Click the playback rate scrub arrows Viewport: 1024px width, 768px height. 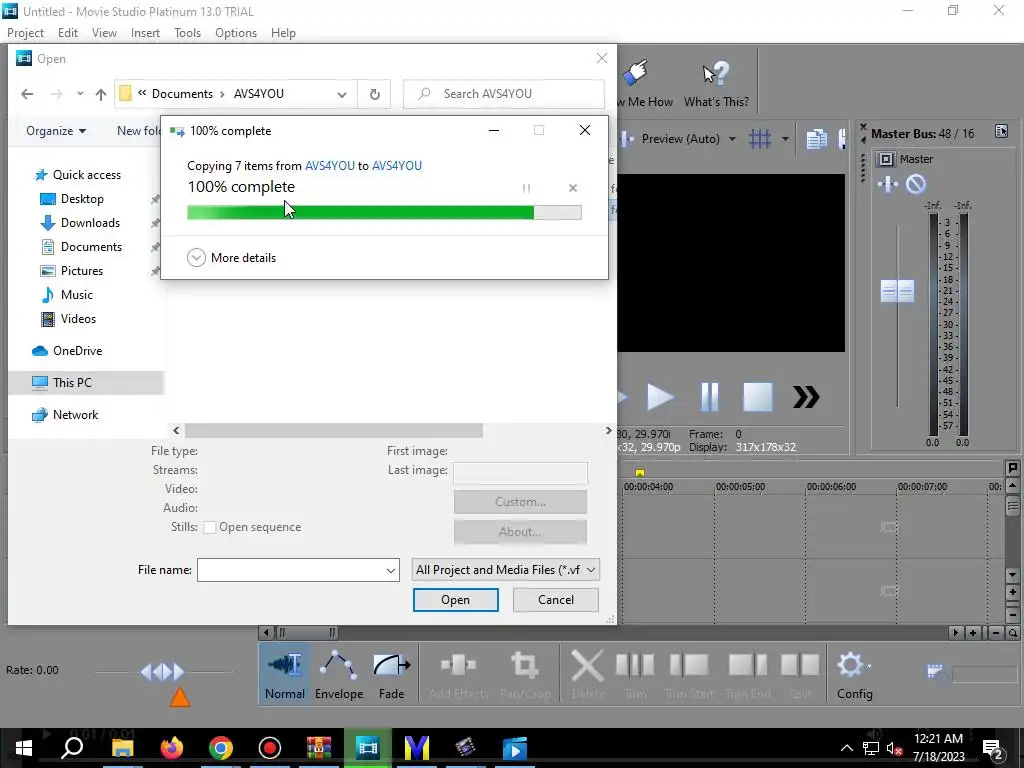click(x=163, y=671)
